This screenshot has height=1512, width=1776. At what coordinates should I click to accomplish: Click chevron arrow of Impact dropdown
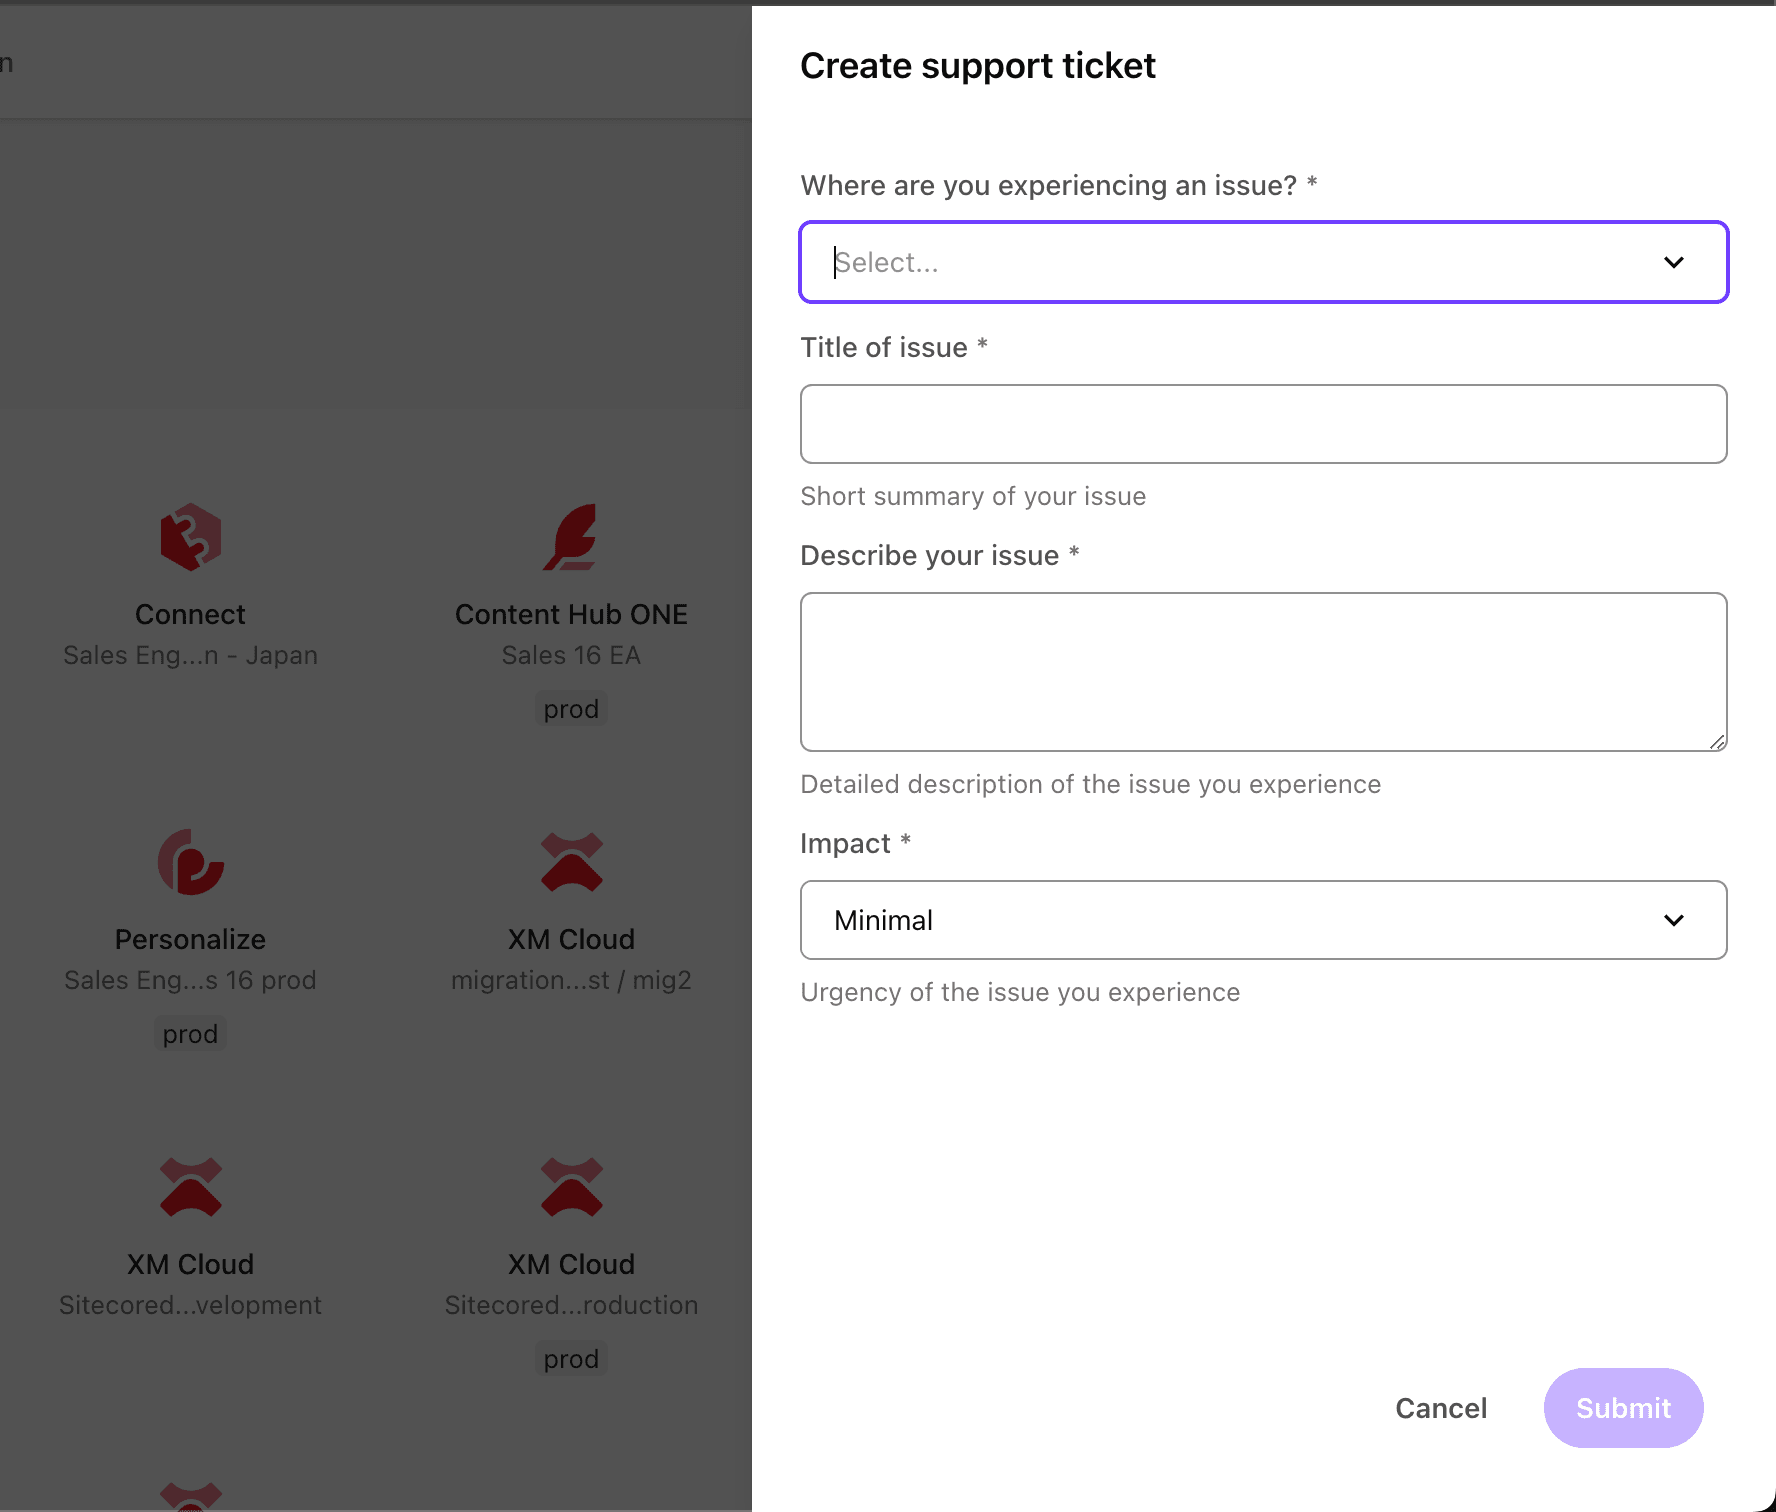1674,920
